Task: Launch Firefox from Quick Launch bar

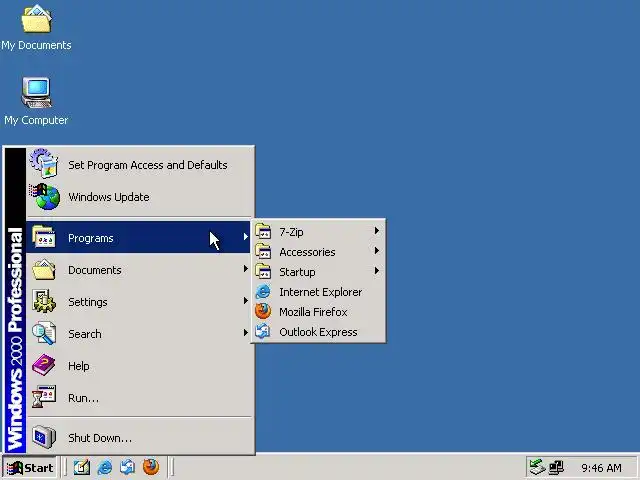Action: coord(151,467)
